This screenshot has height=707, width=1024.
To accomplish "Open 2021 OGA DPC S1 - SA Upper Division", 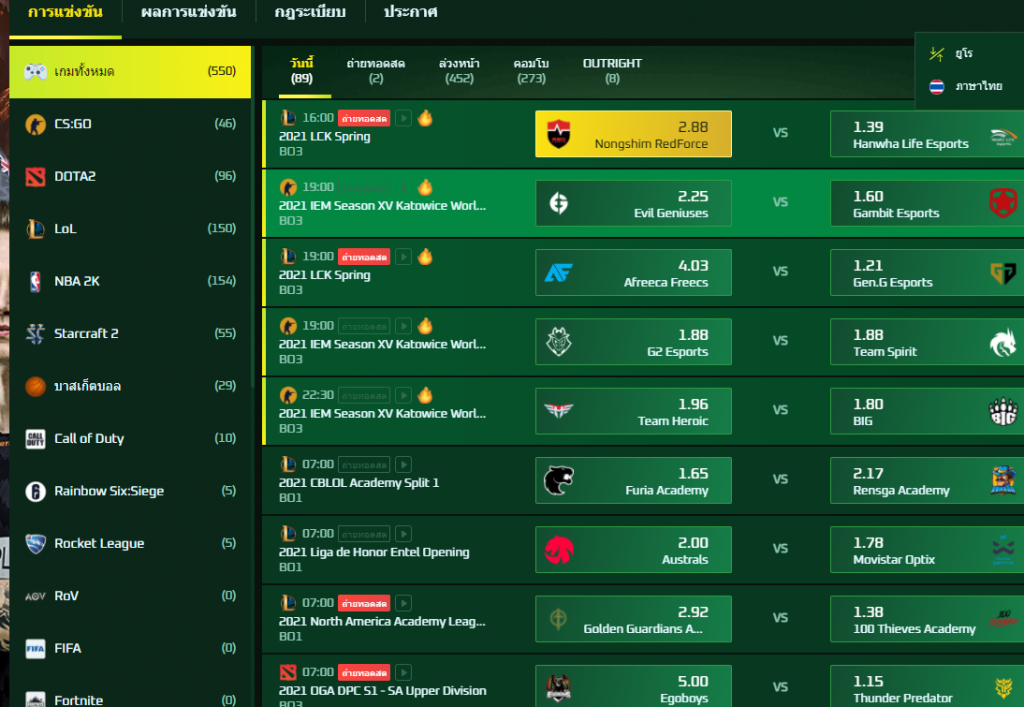I will coord(382,691).
